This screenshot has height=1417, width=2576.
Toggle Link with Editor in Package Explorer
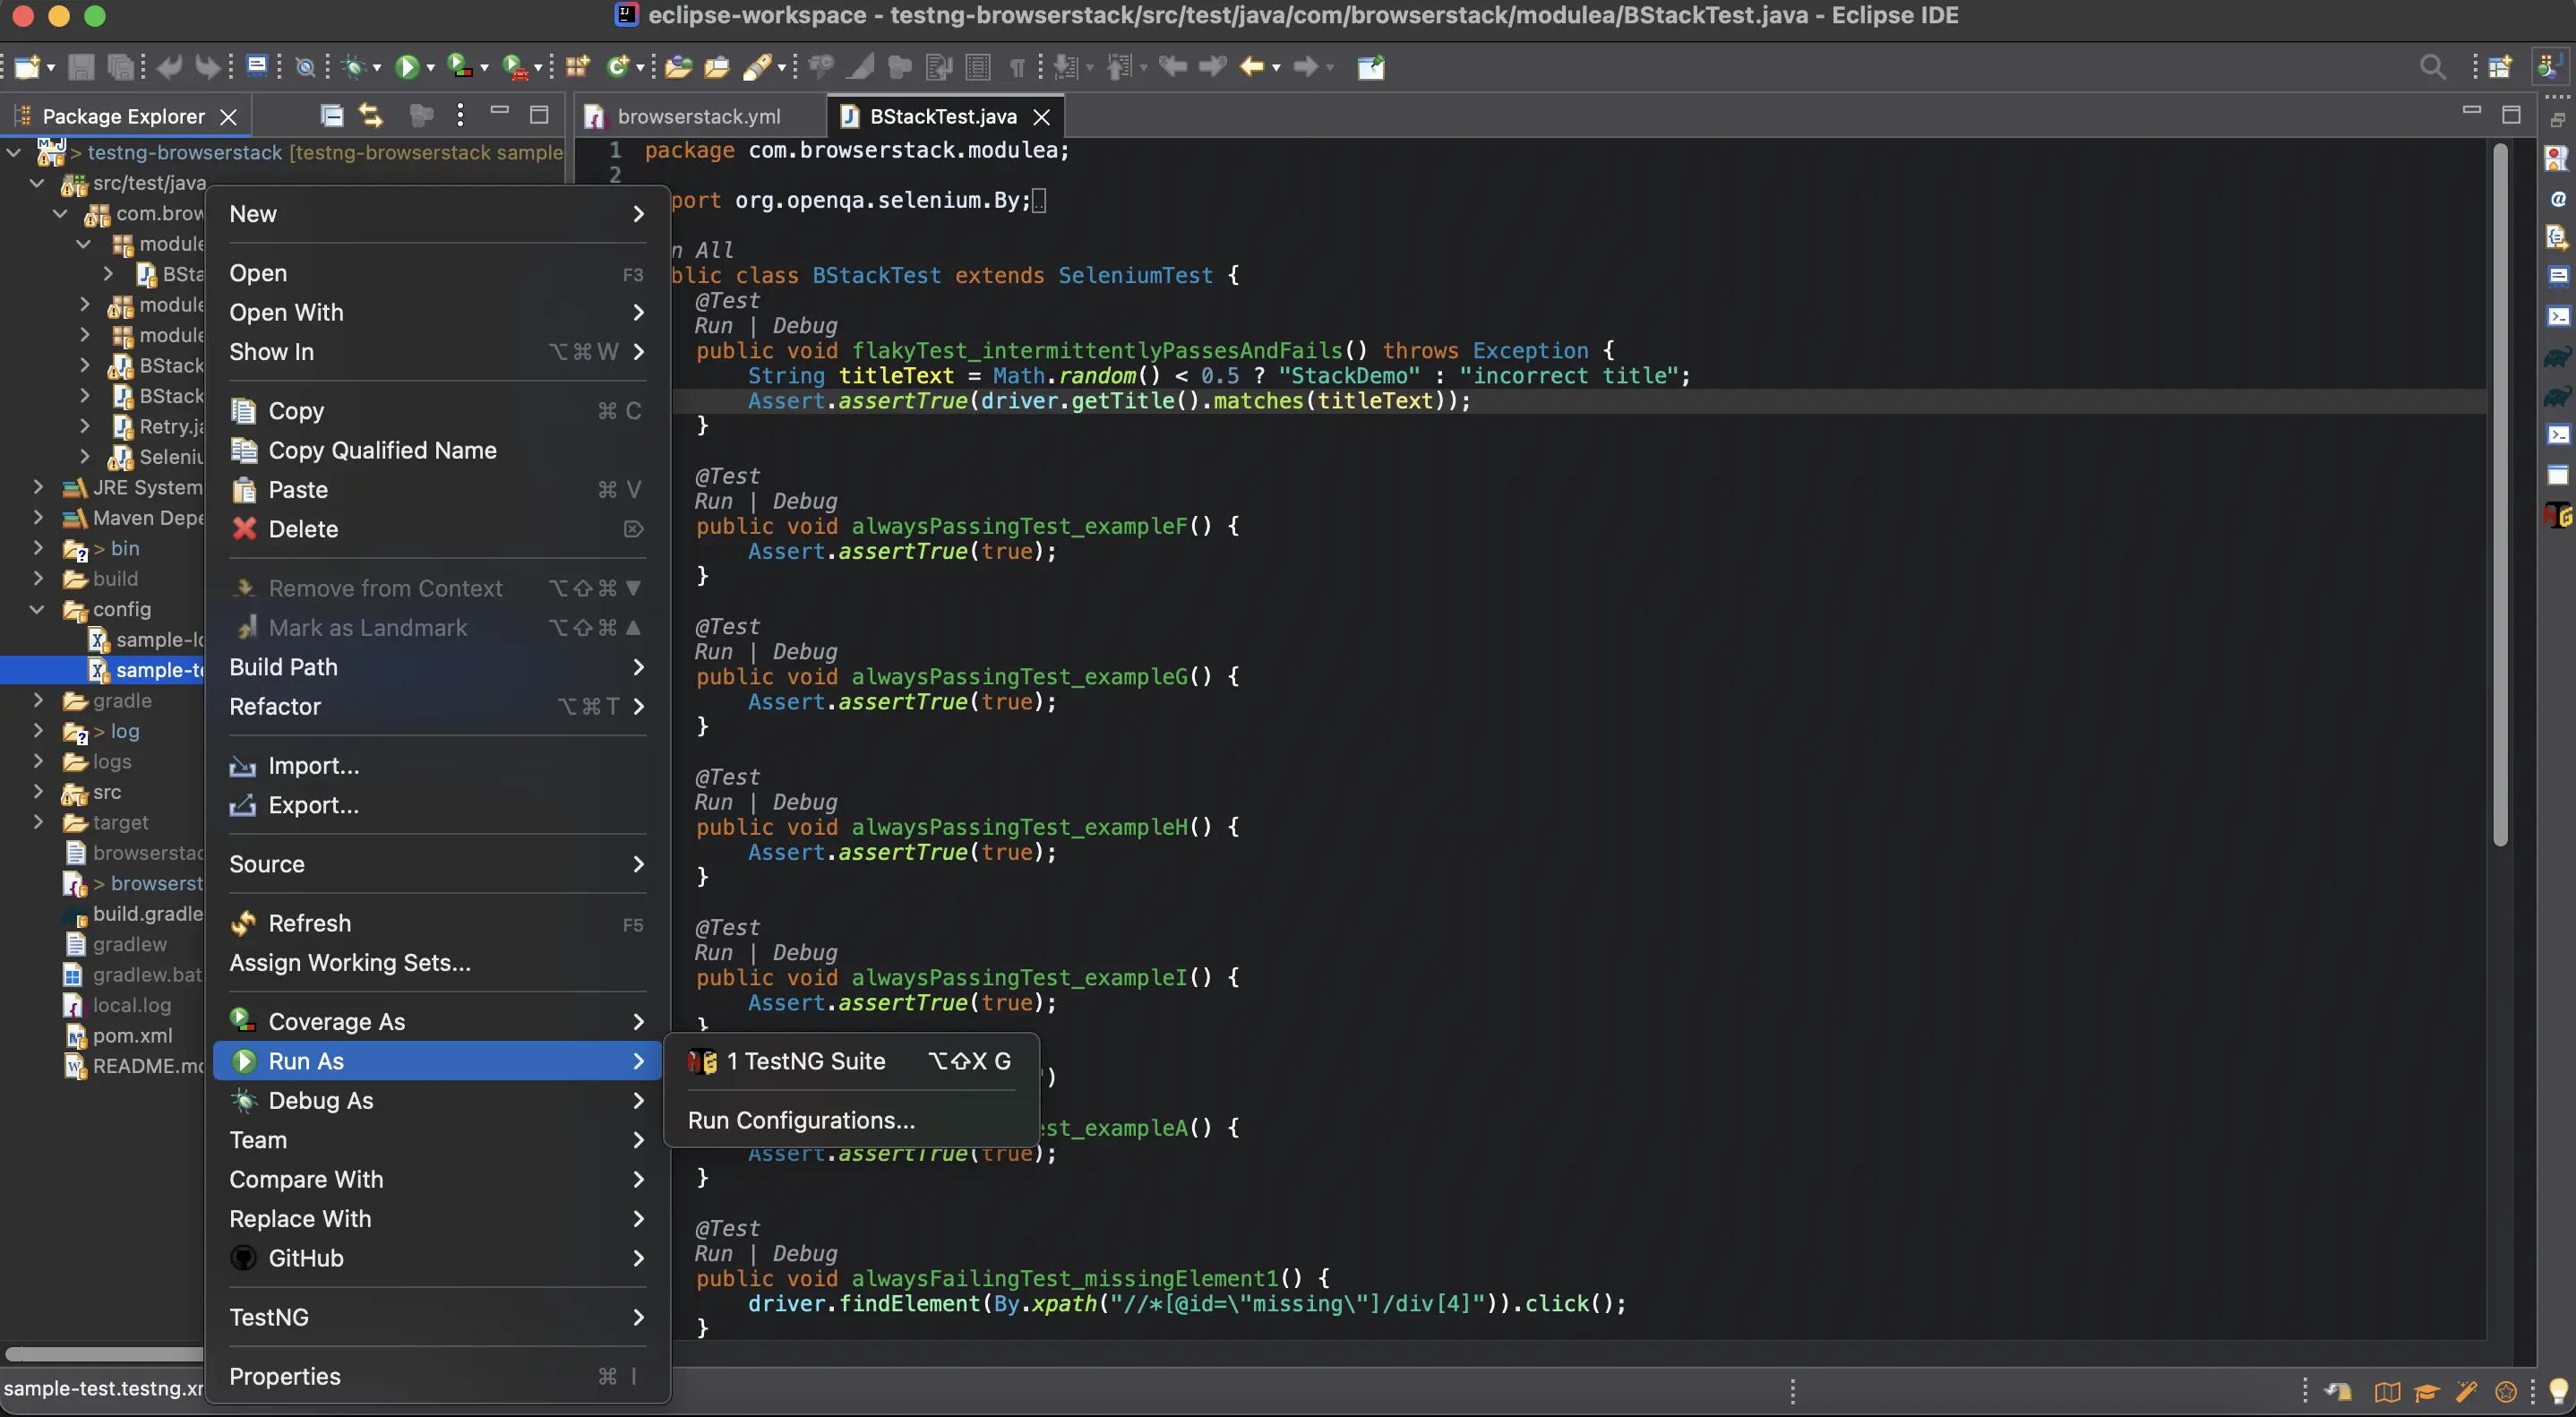[371, 115]
